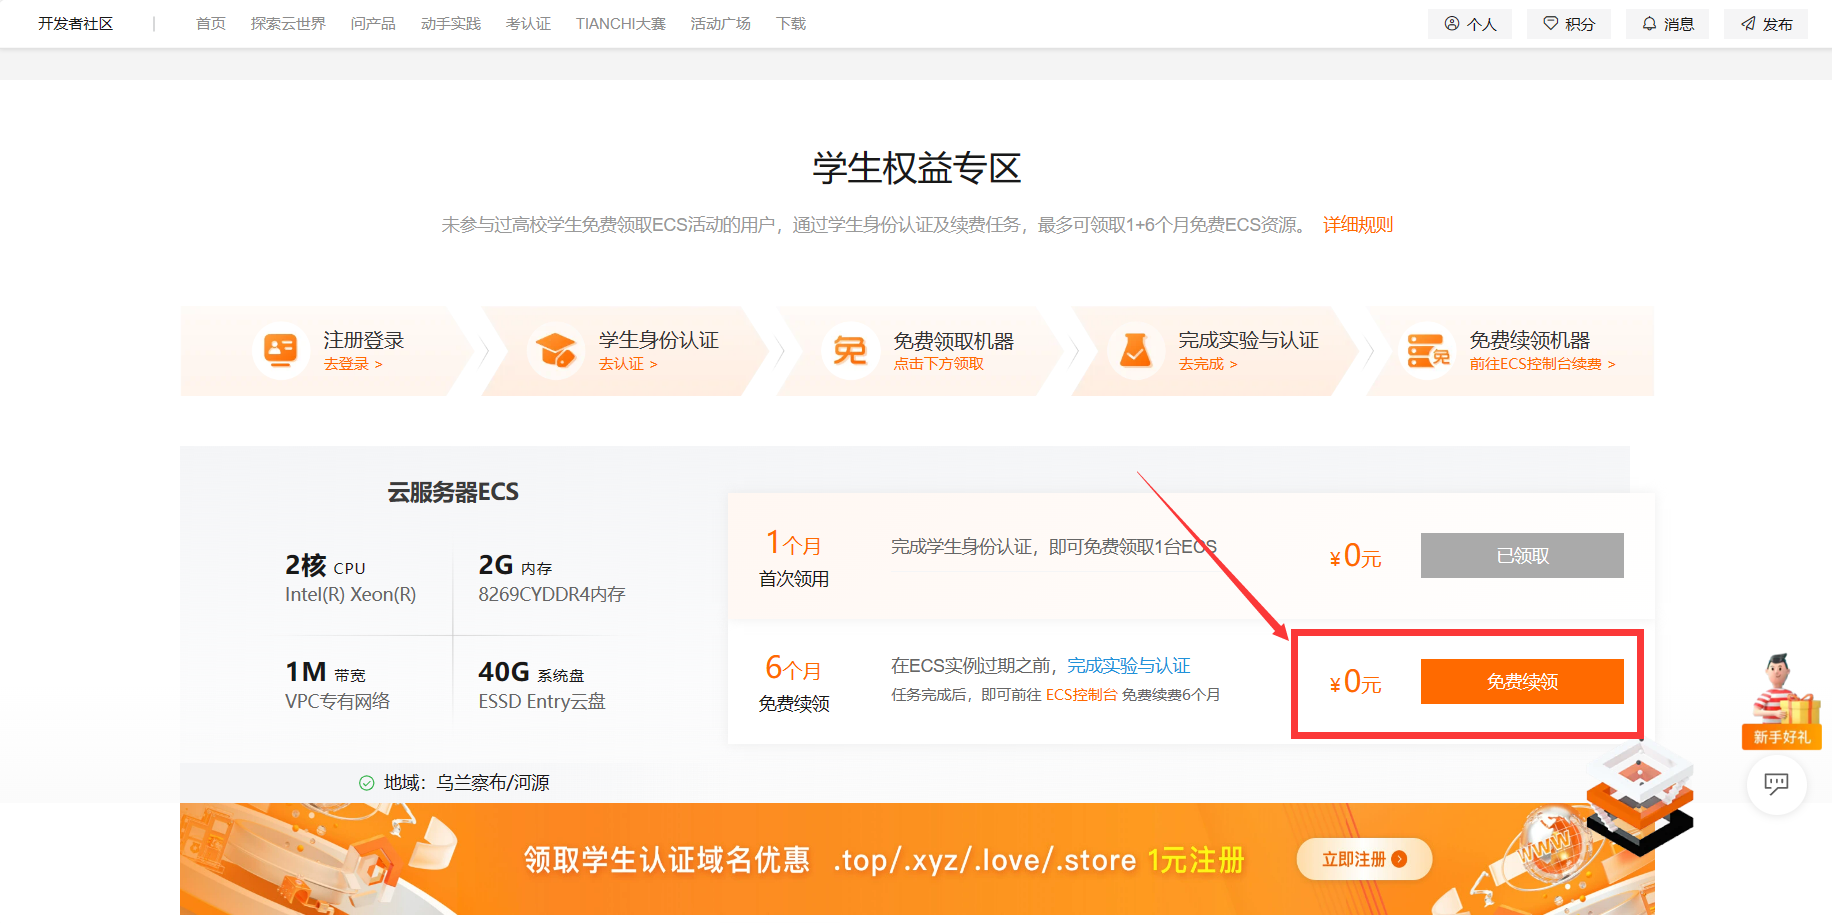This screenshot has height=923, width=1832.
Task: Open the 积分 points button
Action: (1569, 24)
